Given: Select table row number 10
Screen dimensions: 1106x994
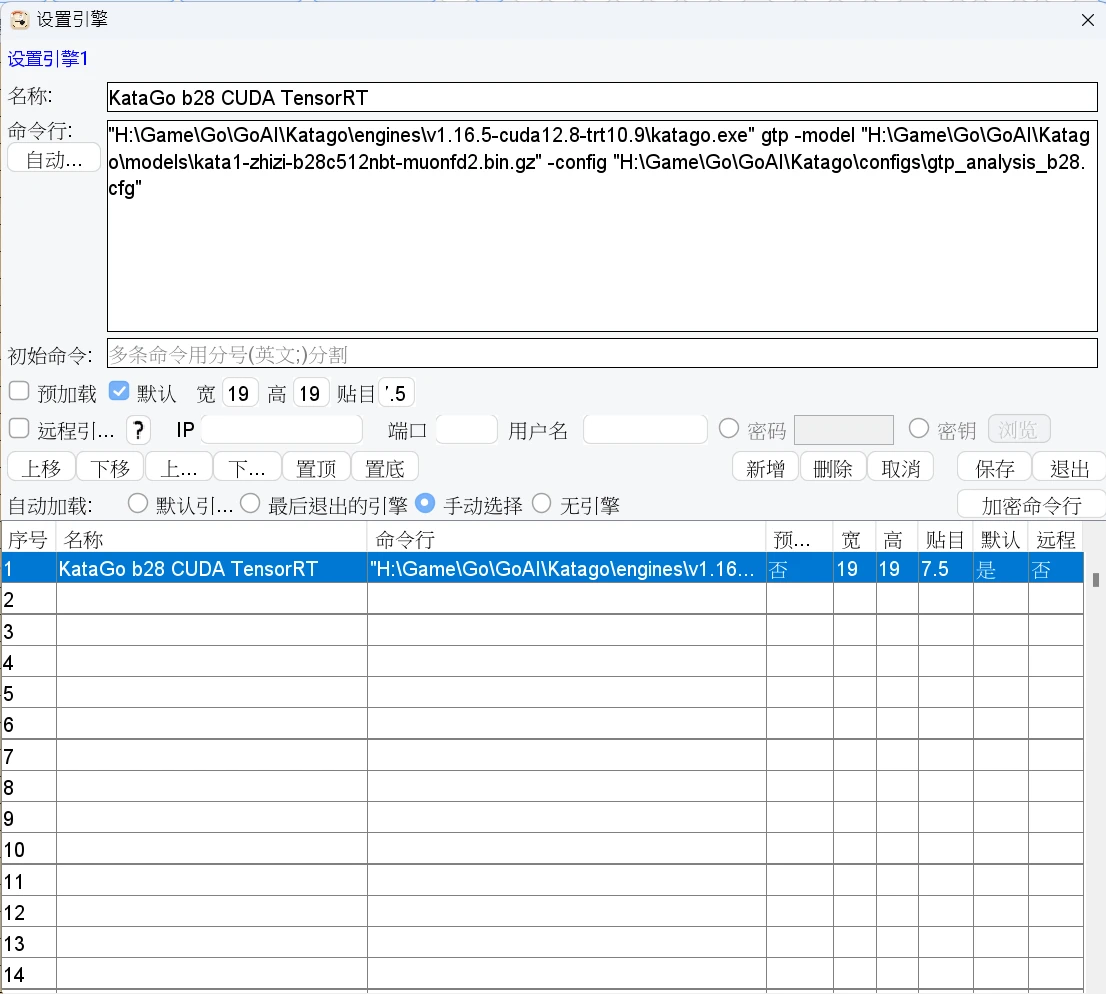Looking at the screenshot, I should click(x=542, y=849).
